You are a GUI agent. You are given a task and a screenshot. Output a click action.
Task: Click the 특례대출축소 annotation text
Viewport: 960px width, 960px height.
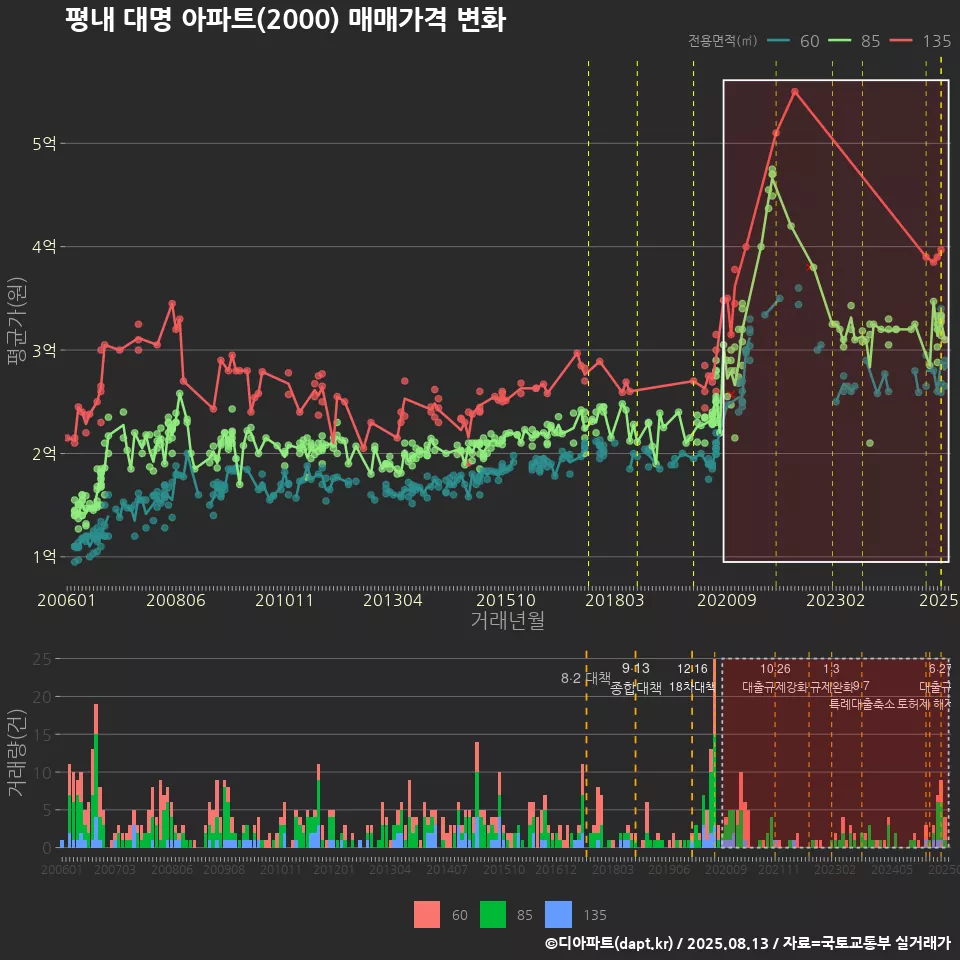861,704
